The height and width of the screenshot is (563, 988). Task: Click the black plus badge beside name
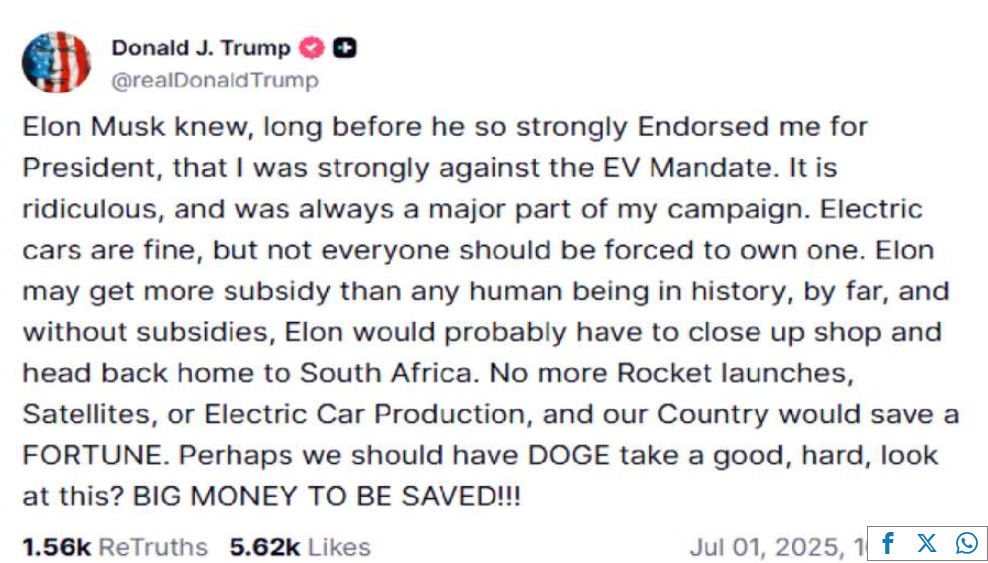click(345, 48)
